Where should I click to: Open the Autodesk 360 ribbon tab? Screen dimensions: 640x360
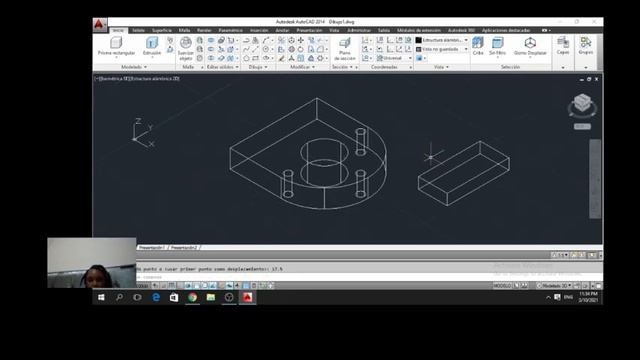(461, 31)
